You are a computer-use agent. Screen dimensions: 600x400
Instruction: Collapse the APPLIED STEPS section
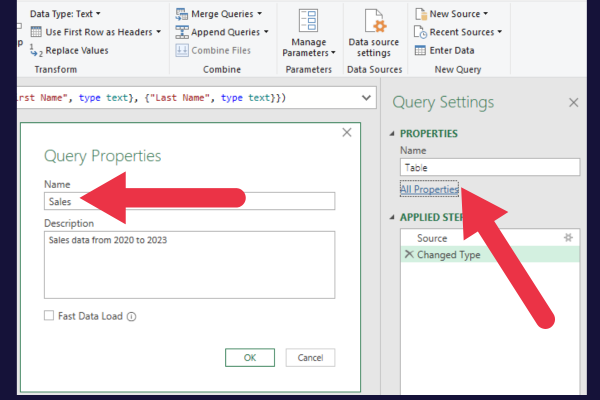(x=392, y=217)
